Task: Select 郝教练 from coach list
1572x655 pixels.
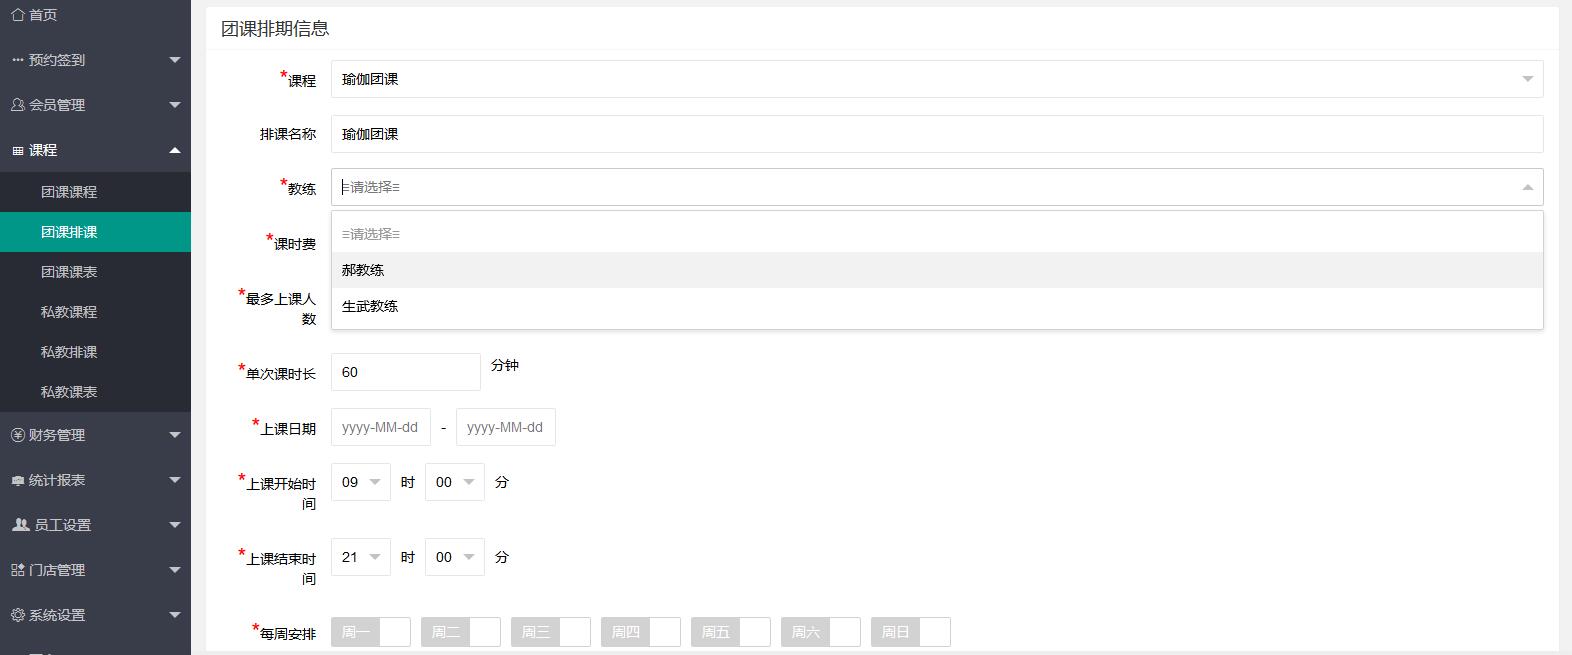Action: click(x=363, y=270)
